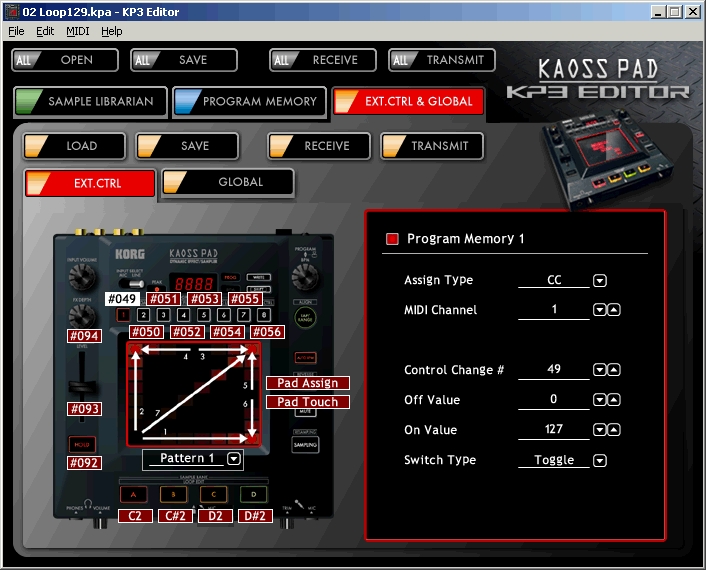This screenshot has width=706, height=570.
Task: Select the D#2 sample bank label
Action: [255, 516]
